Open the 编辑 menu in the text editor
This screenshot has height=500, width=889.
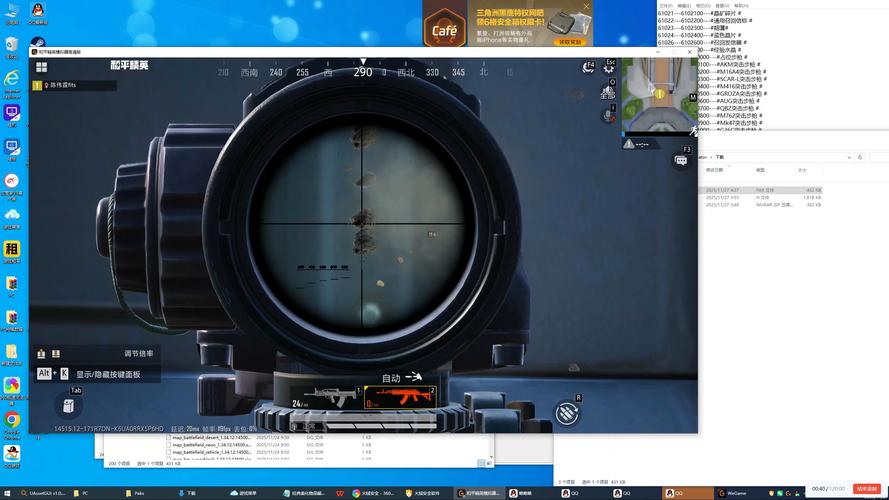(x=684, y=6)
